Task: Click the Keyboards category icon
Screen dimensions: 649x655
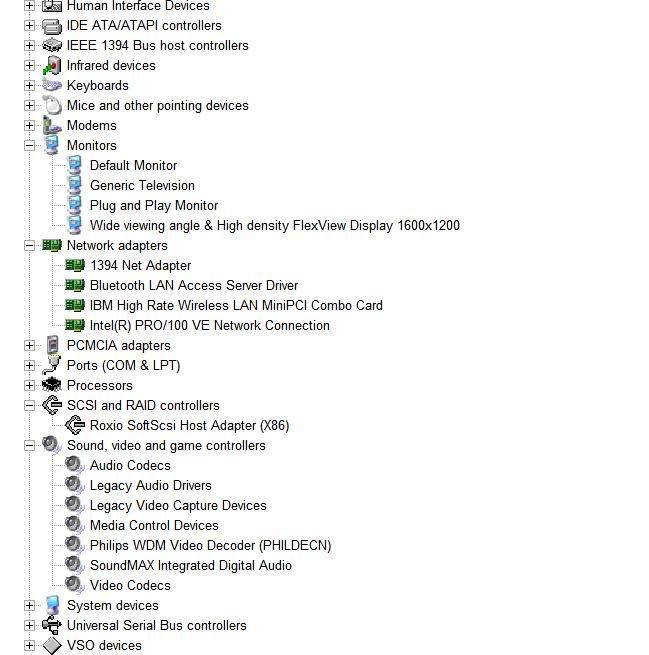Action: [52, 85]
